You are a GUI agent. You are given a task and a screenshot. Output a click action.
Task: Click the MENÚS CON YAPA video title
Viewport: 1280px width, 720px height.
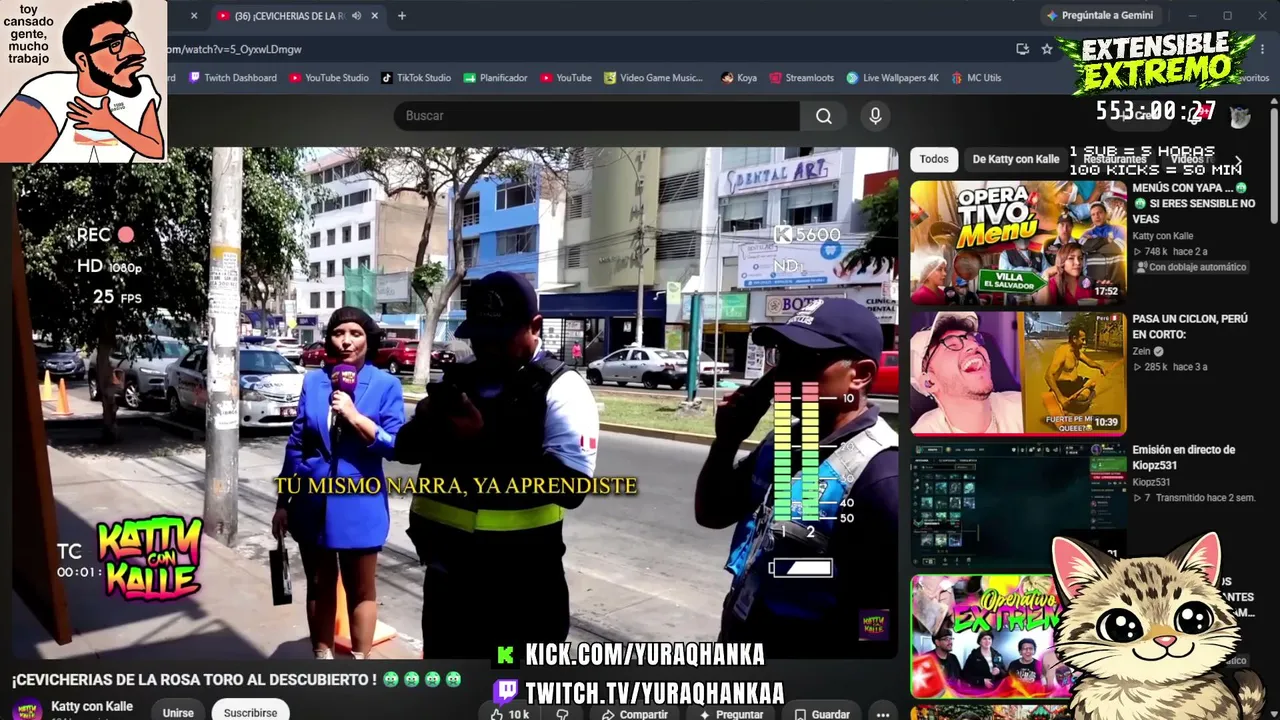1194,203
